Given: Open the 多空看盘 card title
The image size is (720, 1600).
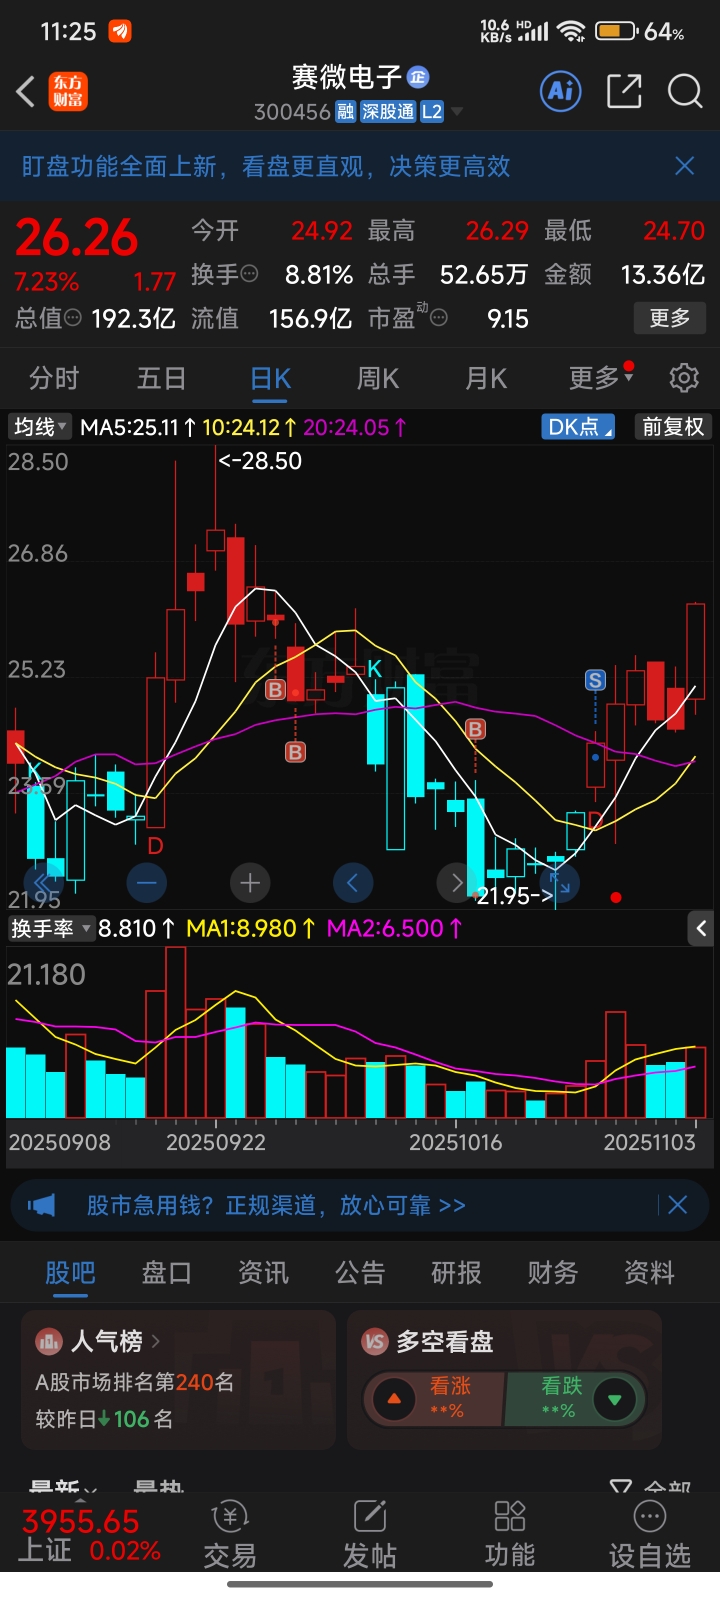Looking at the screenshot, I should (x=445, y=1341).
